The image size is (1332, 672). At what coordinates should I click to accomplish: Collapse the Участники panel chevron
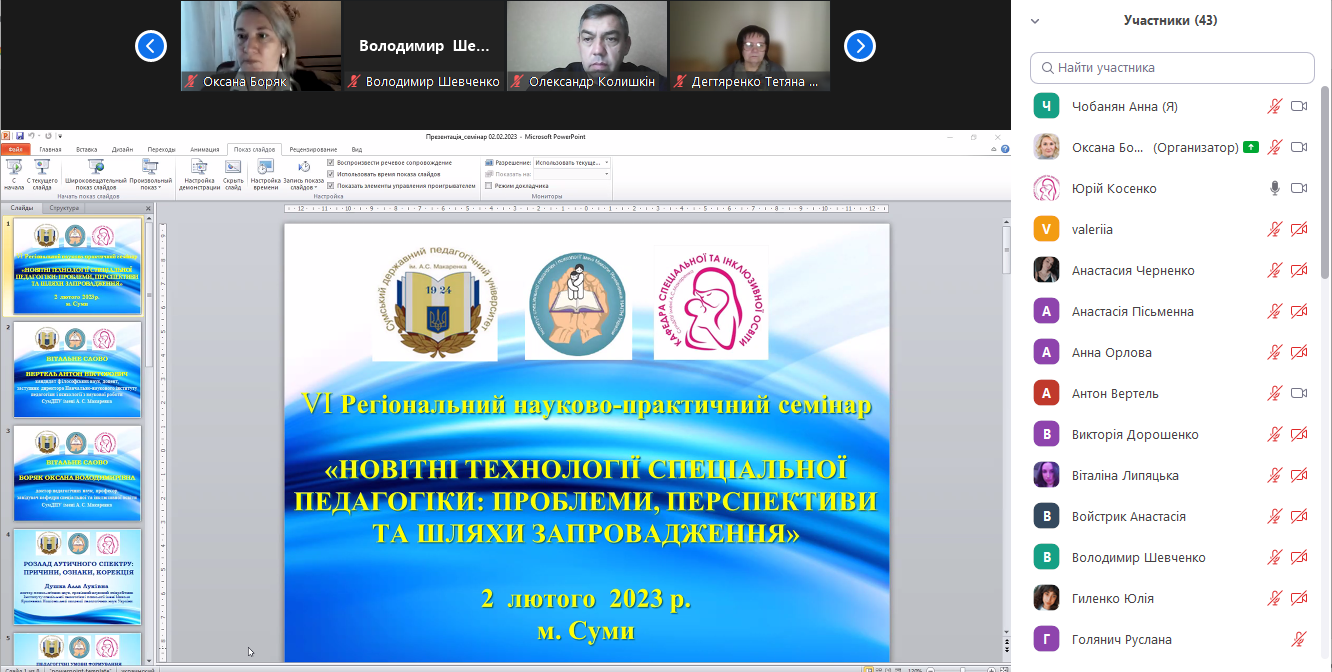click(1035, 20)
